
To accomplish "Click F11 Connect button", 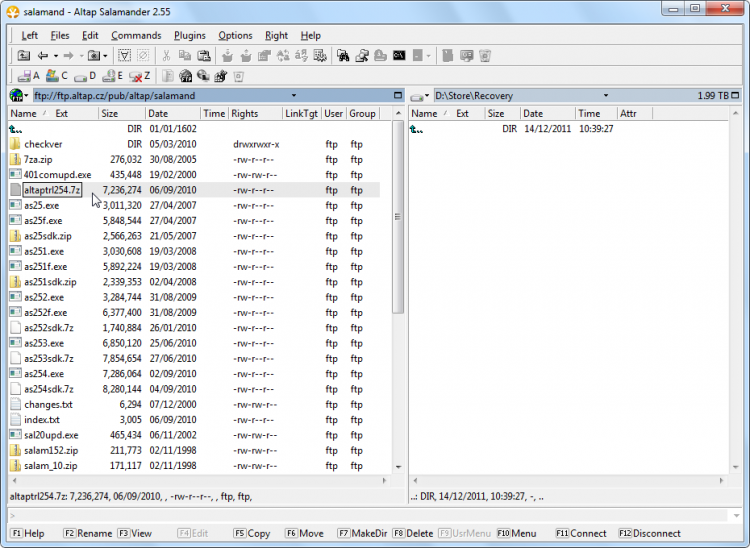I will [x=581, y=533].
